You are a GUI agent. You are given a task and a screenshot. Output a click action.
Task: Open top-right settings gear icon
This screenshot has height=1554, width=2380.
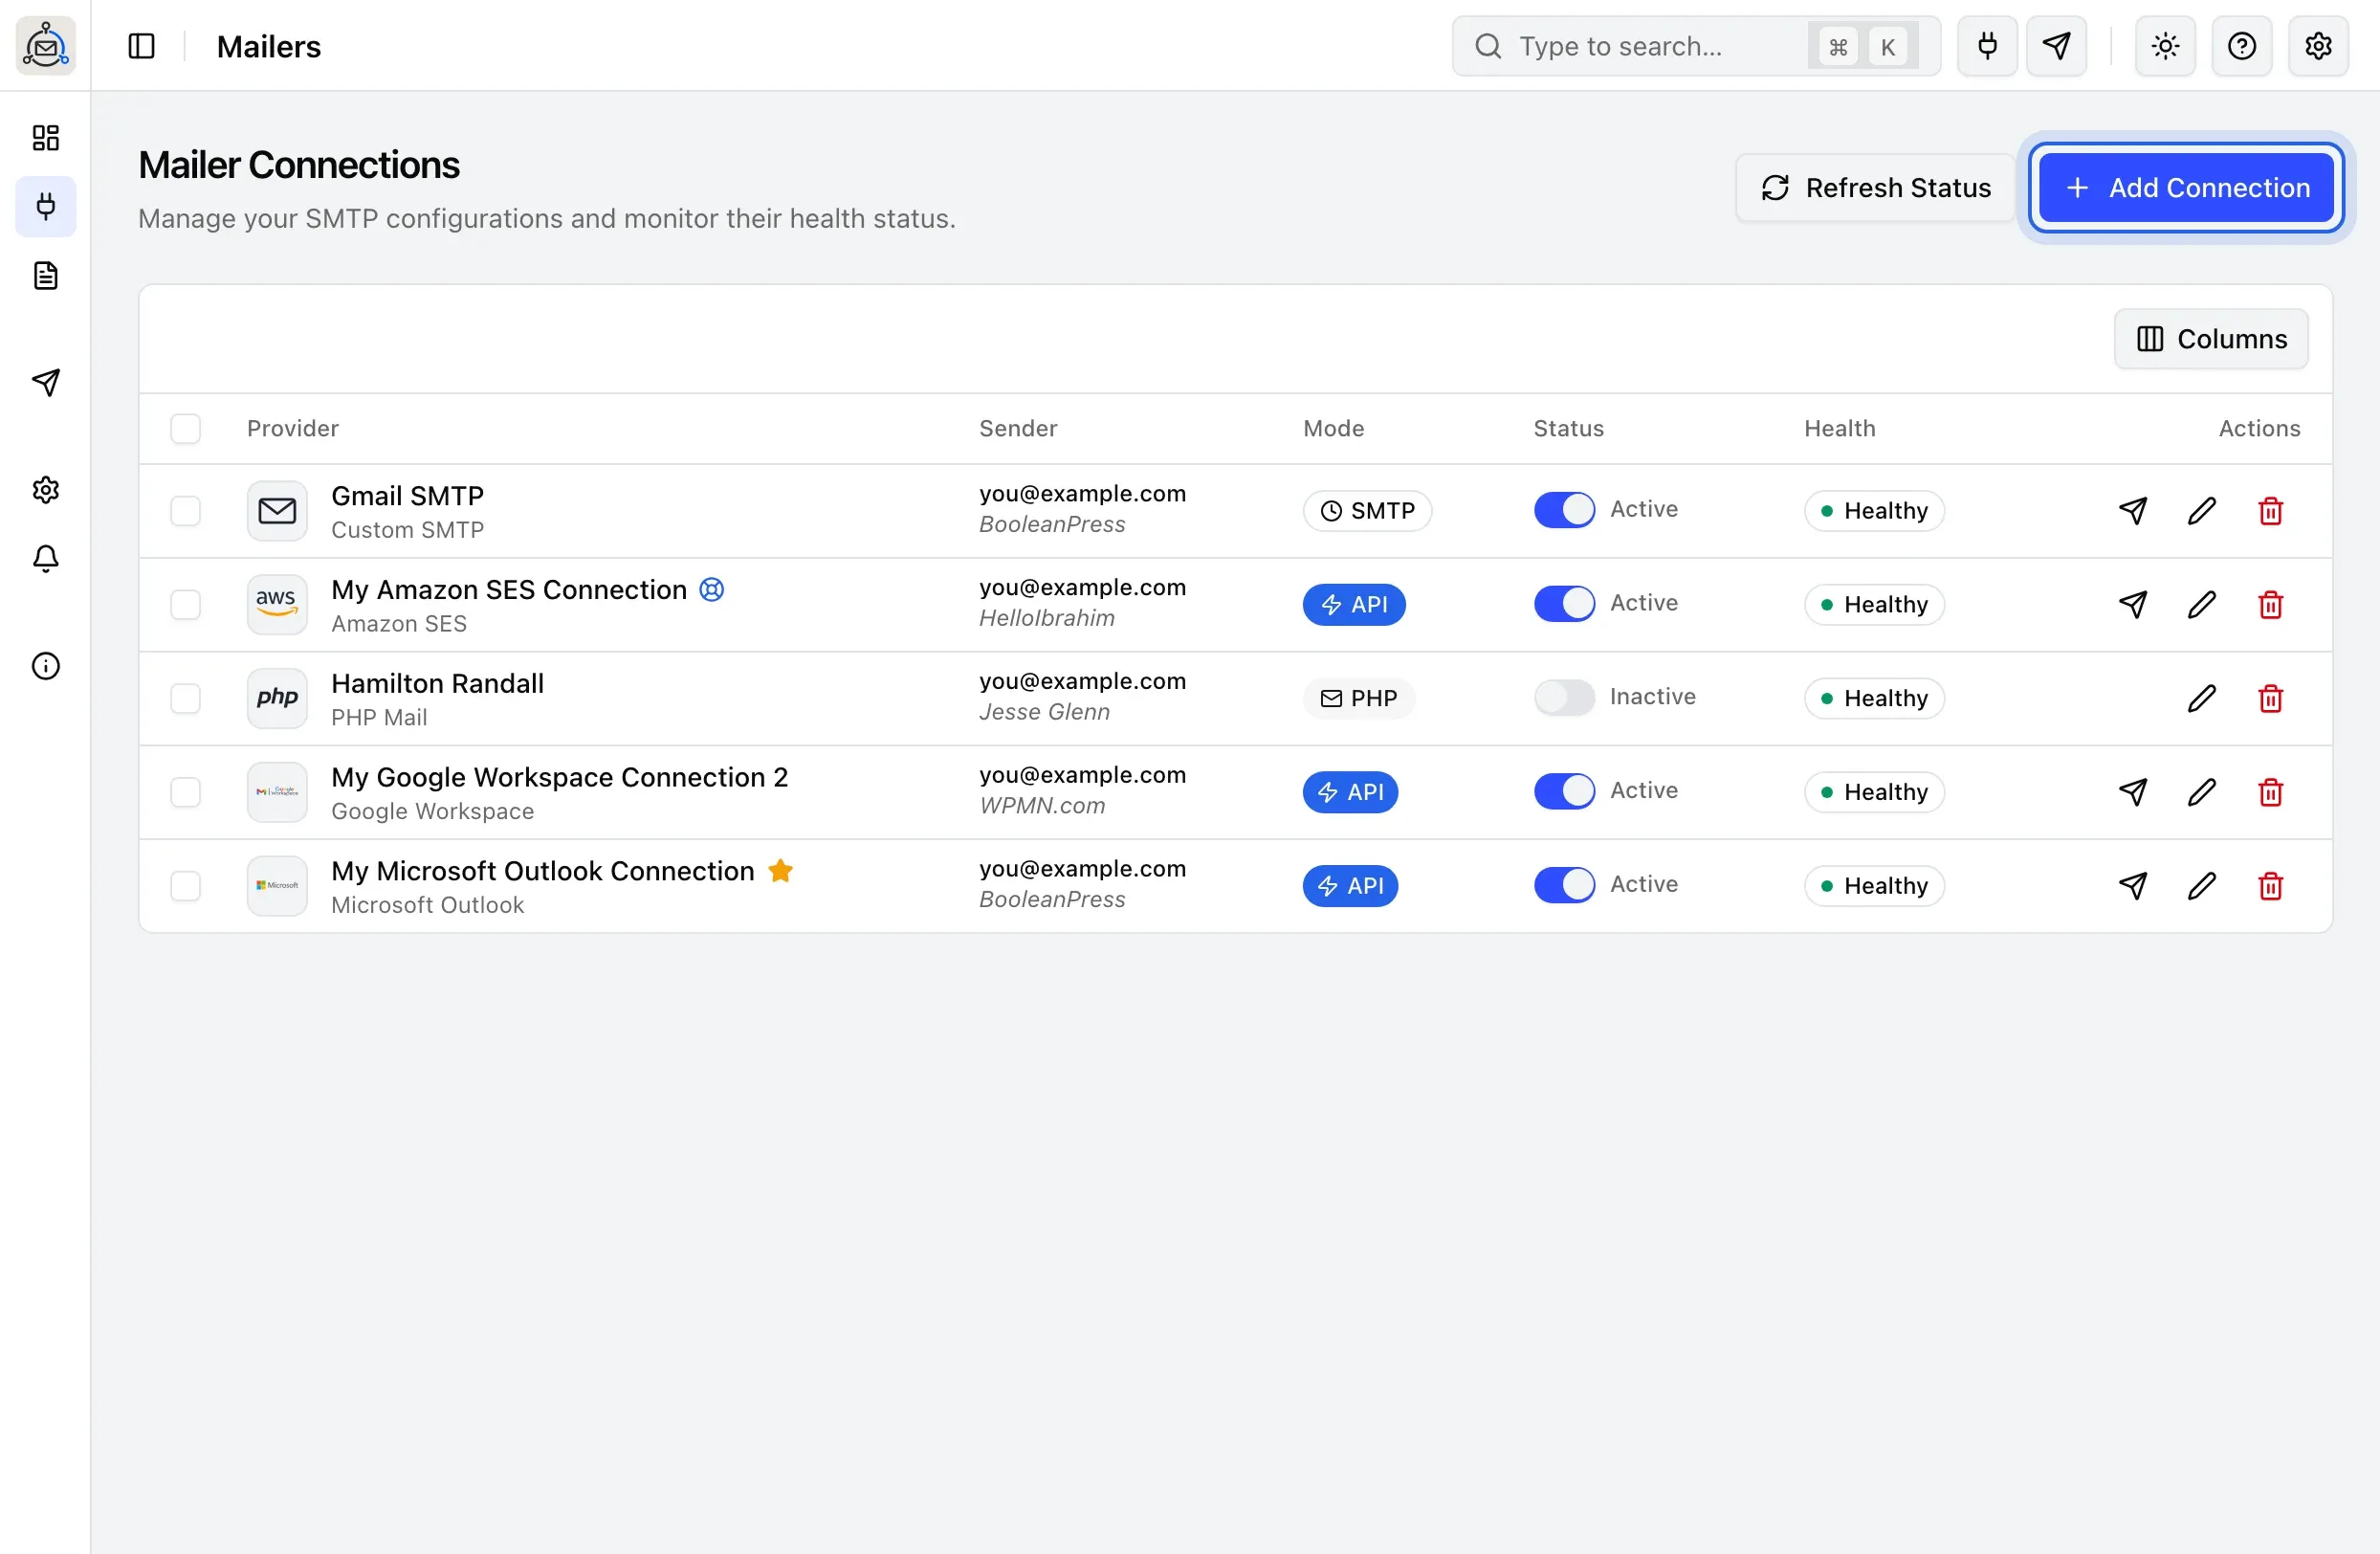tap(2318, 46)
